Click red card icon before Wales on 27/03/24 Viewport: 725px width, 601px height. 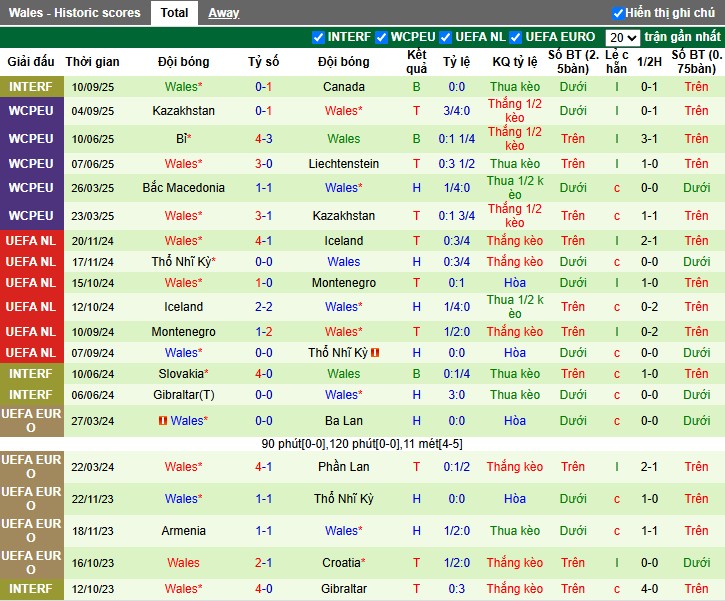coord(161,421)
